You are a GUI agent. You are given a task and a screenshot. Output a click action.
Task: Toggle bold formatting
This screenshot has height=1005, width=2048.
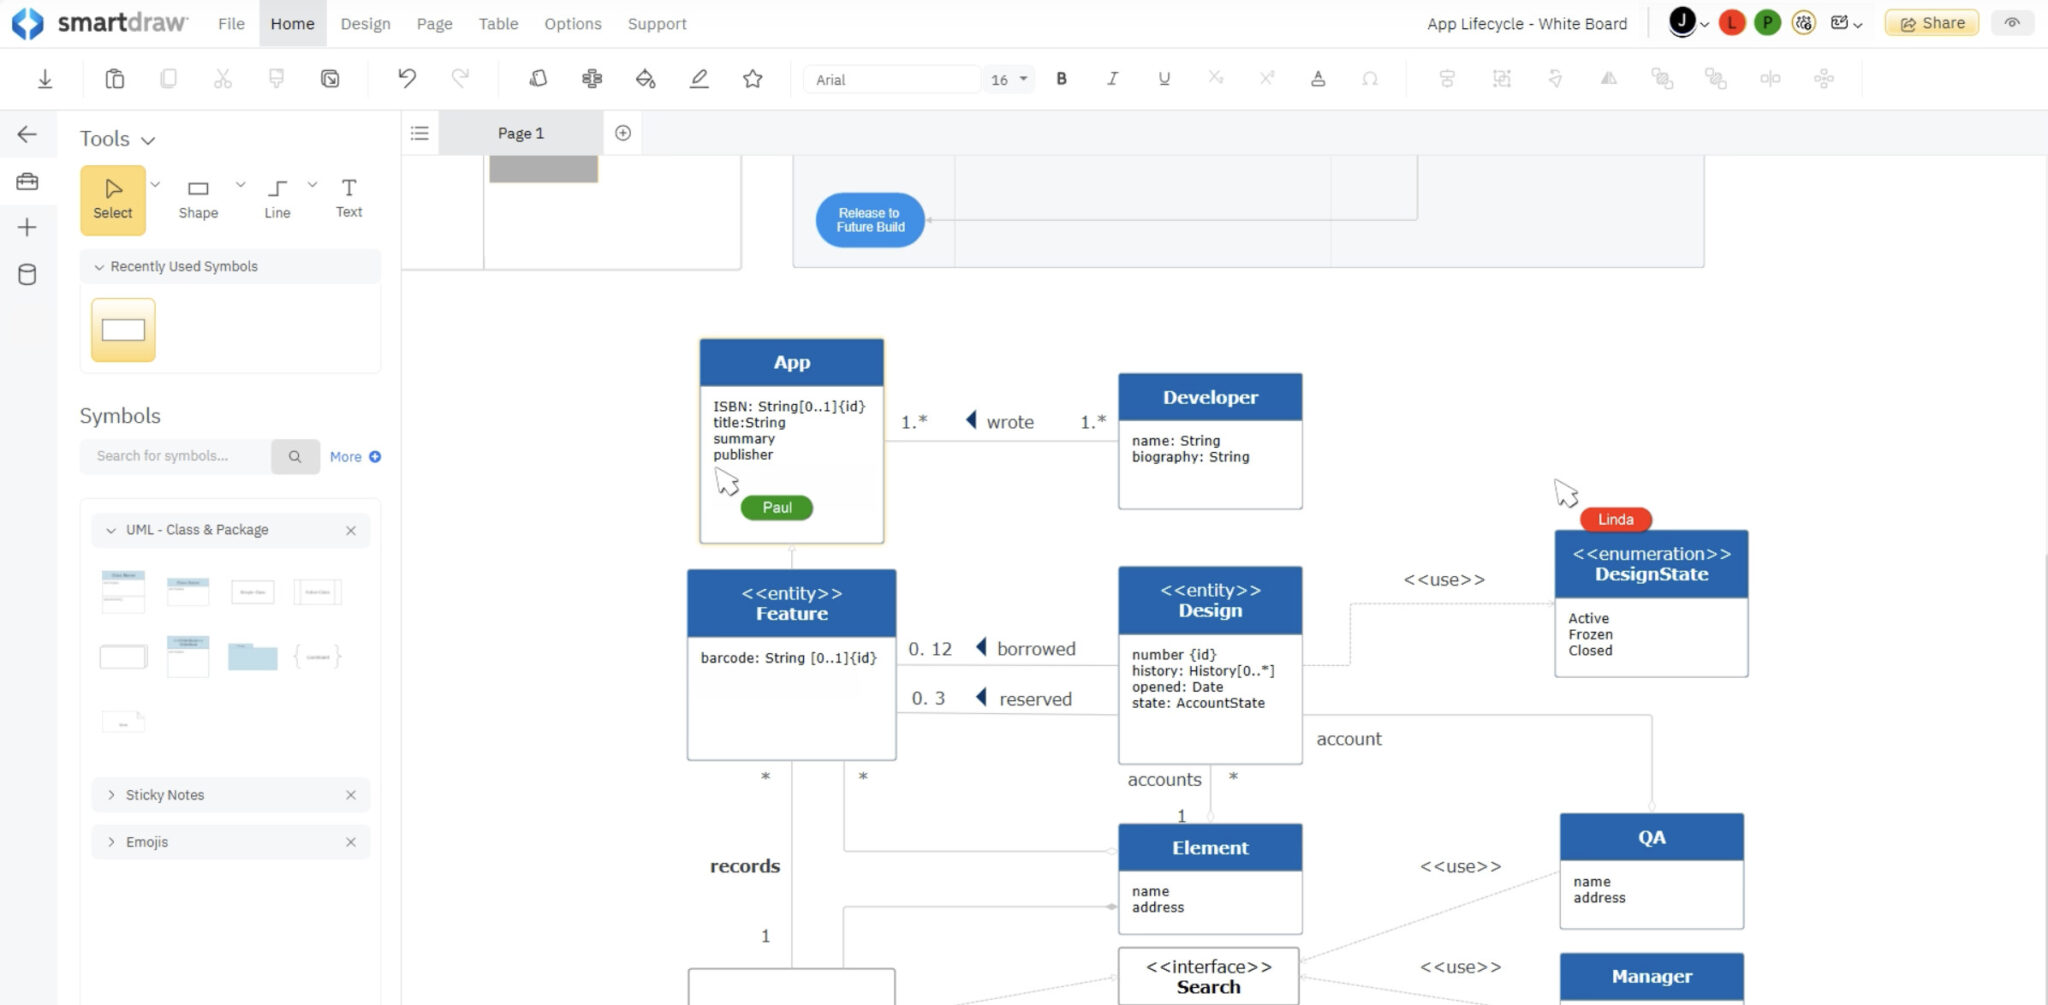coord(1062,78)
